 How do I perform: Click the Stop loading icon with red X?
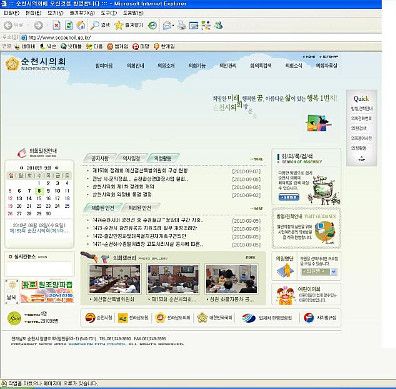point(57,25)
